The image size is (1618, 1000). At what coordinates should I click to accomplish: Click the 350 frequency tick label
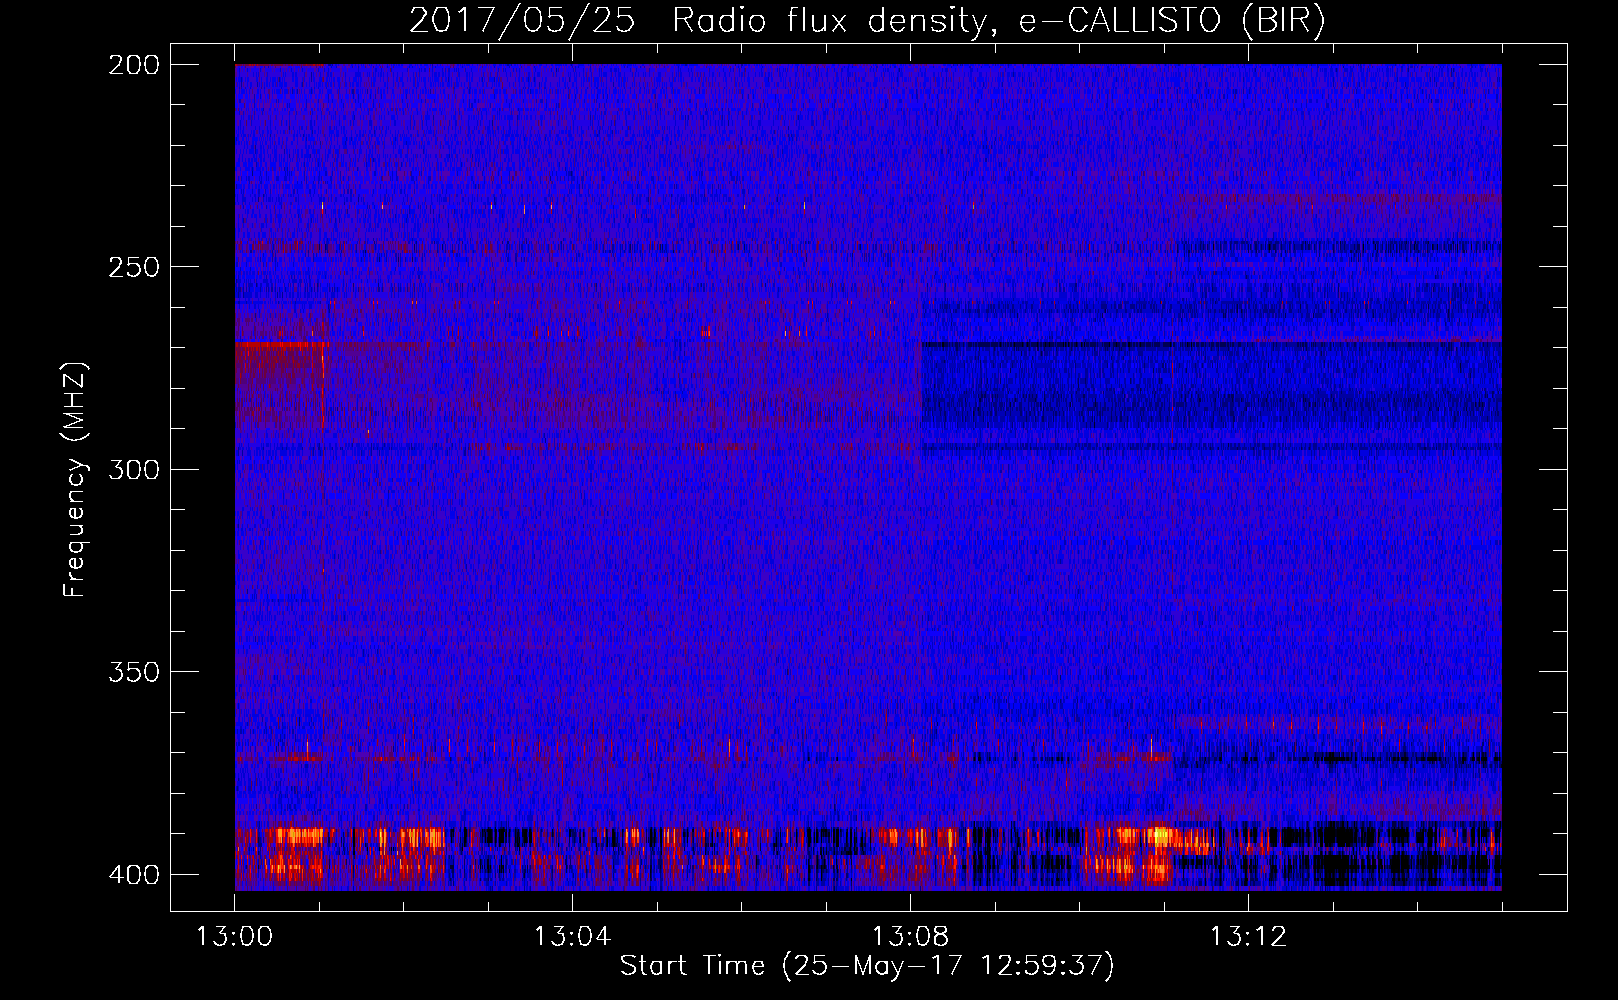click(x=134, y=671)
